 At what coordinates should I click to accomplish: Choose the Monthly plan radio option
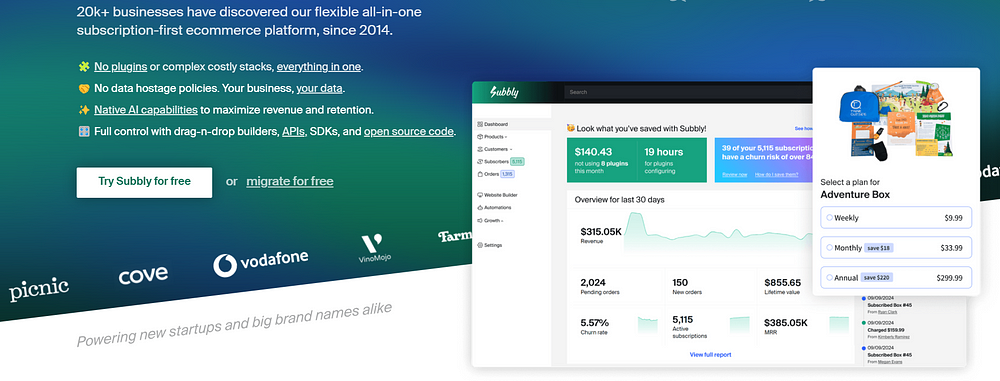click(829, 248)
